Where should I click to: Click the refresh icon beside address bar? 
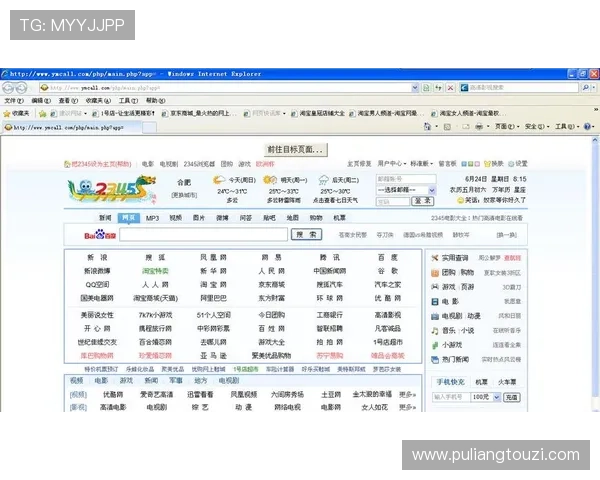coord(438,88)
